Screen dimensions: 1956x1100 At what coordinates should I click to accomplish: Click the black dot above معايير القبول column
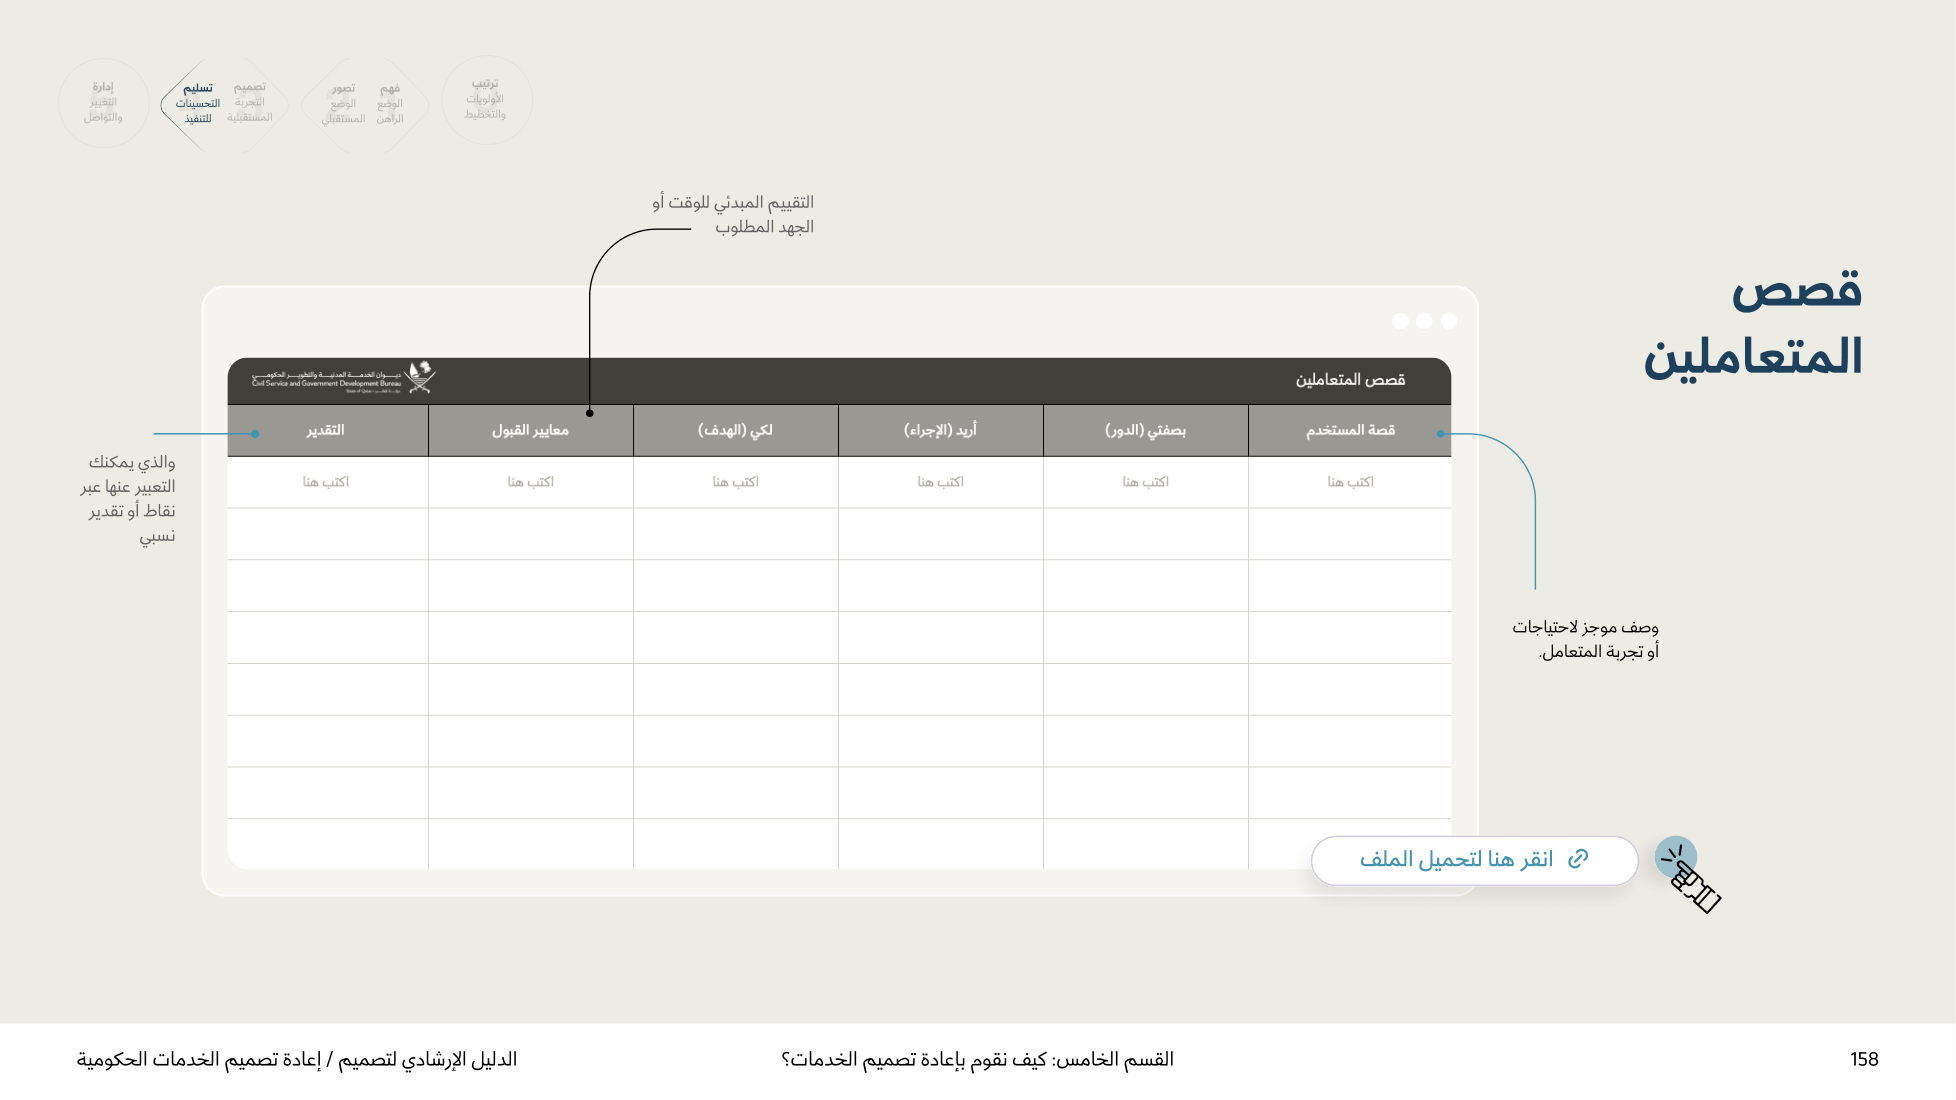(590, 413)
